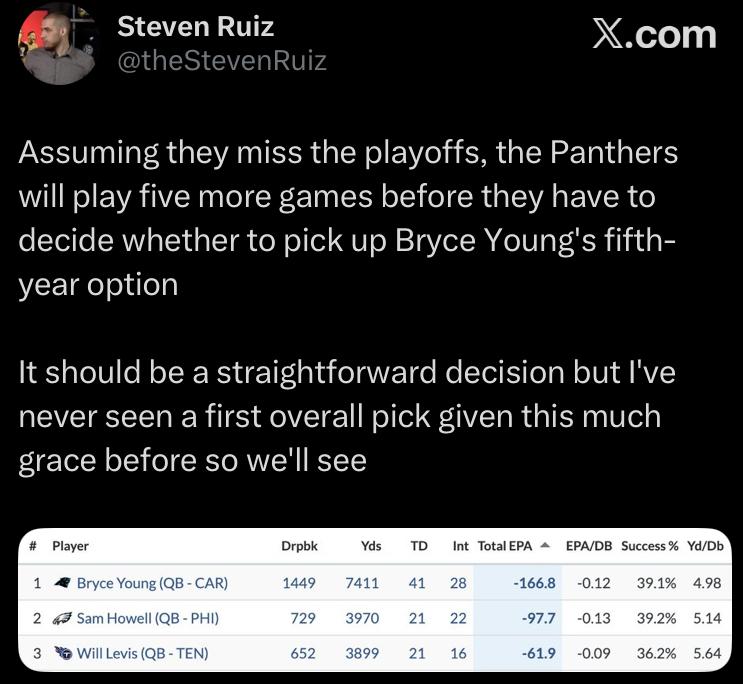
Task: Sort by the TD column header
Action: (x=419, y=546)
